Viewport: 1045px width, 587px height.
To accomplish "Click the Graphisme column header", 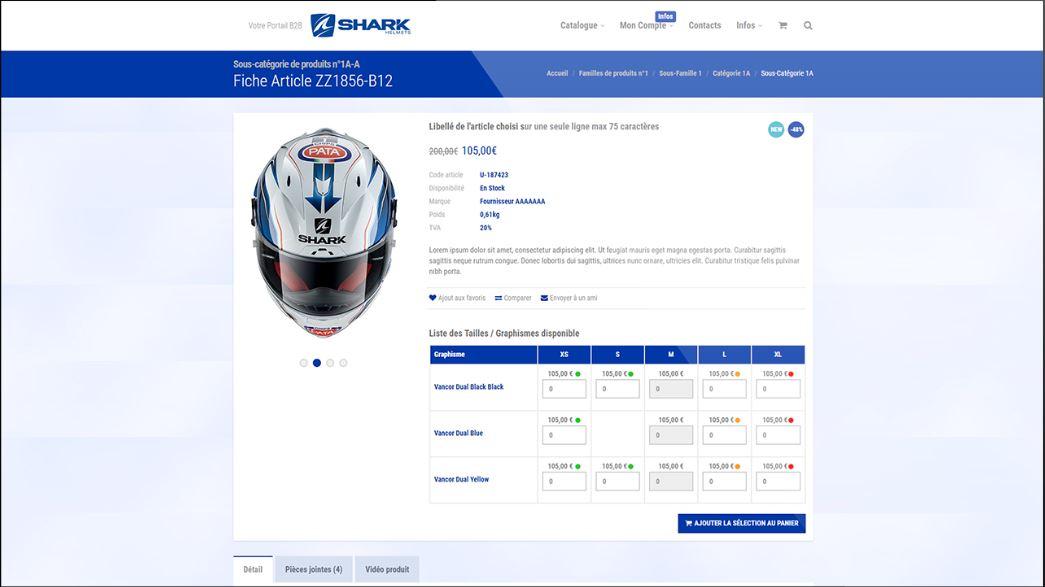I will pyautogui.click(x=483, y=354).
